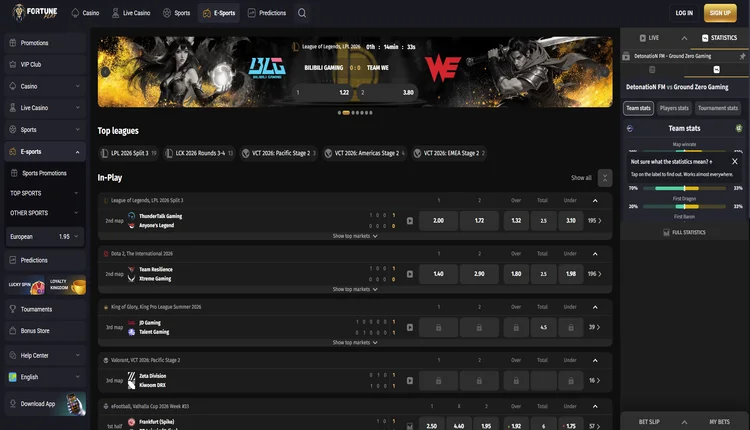
Task: Expand the Sports sidebar submenu
Action: pos(77,130)
